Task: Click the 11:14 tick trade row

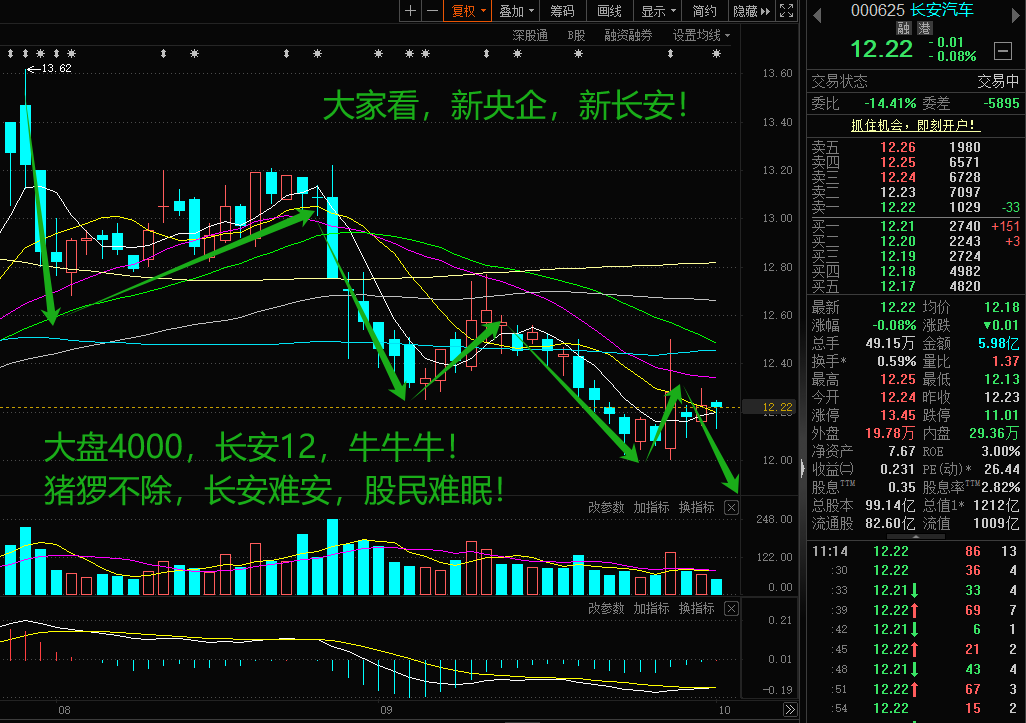Action: pyautogui.click(x=914, y=552)
